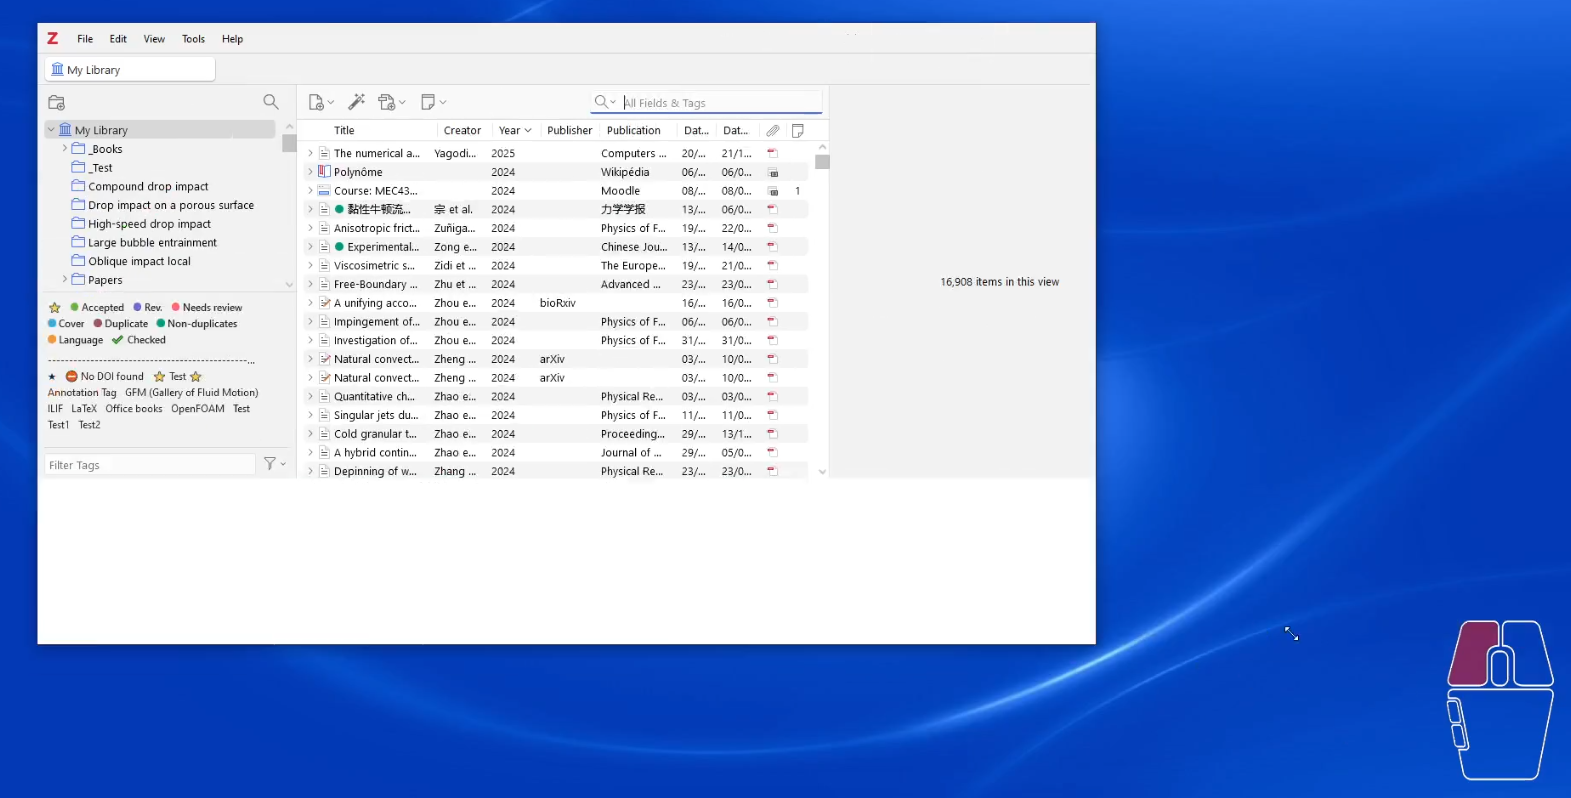Open the Tools menu
1571x798 pixels.
click(x=193, y=39)
